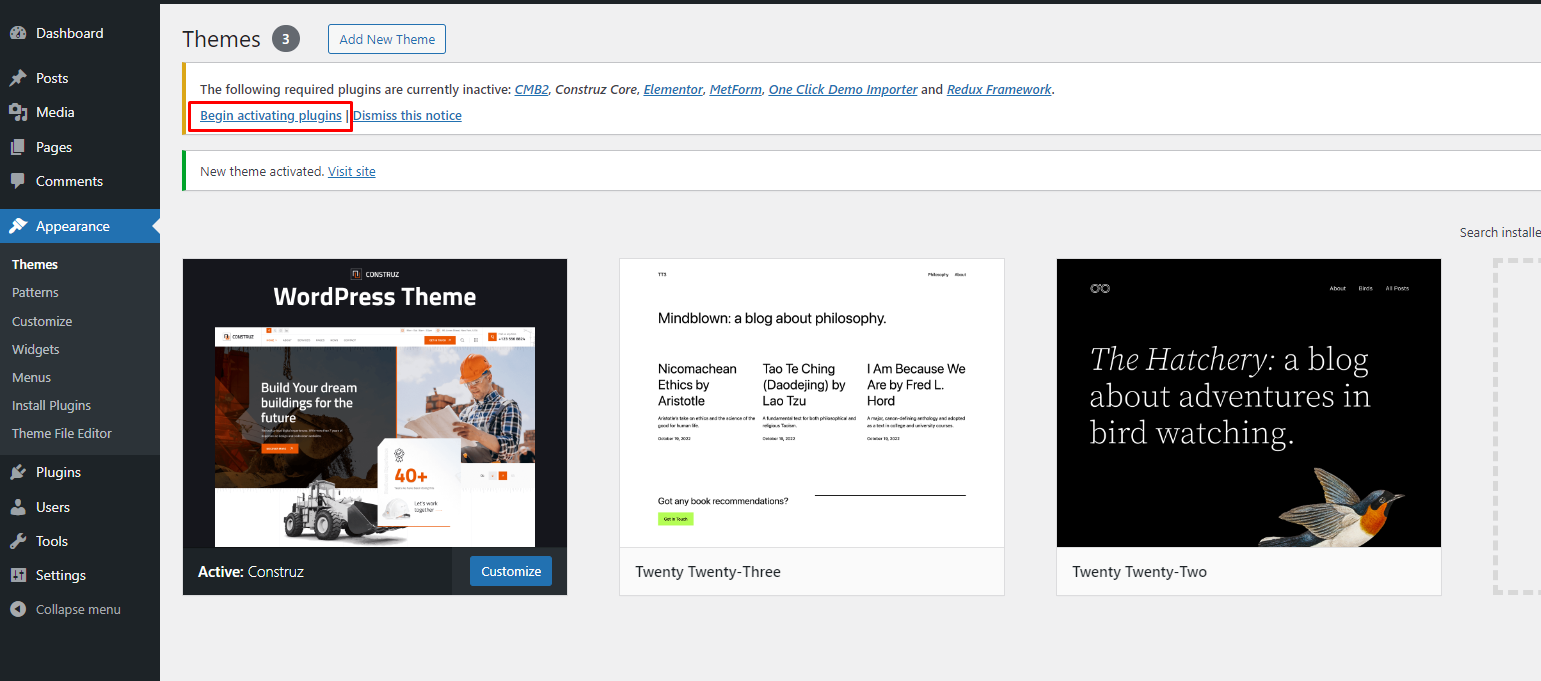This screenshot has height=681, width=1541.
Task: Click the Plugins plug icon
Action: 18,472
